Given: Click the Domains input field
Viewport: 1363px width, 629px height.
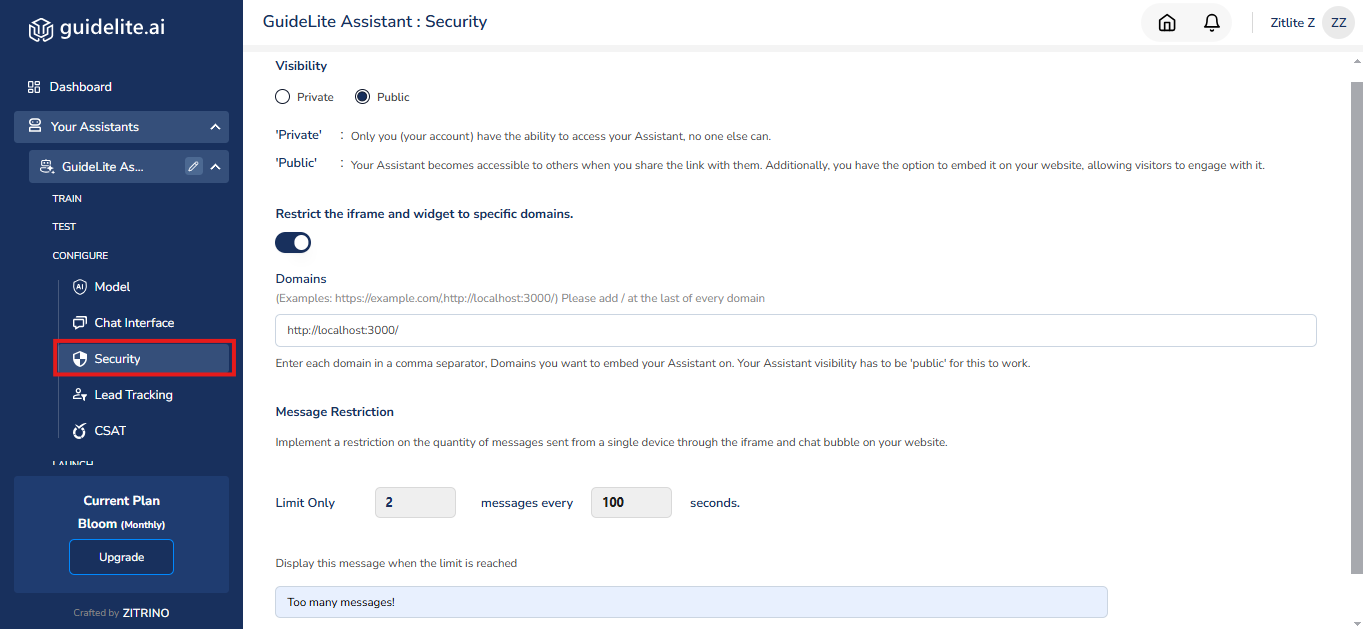Looking at the screenshot, I should (795, 330).
